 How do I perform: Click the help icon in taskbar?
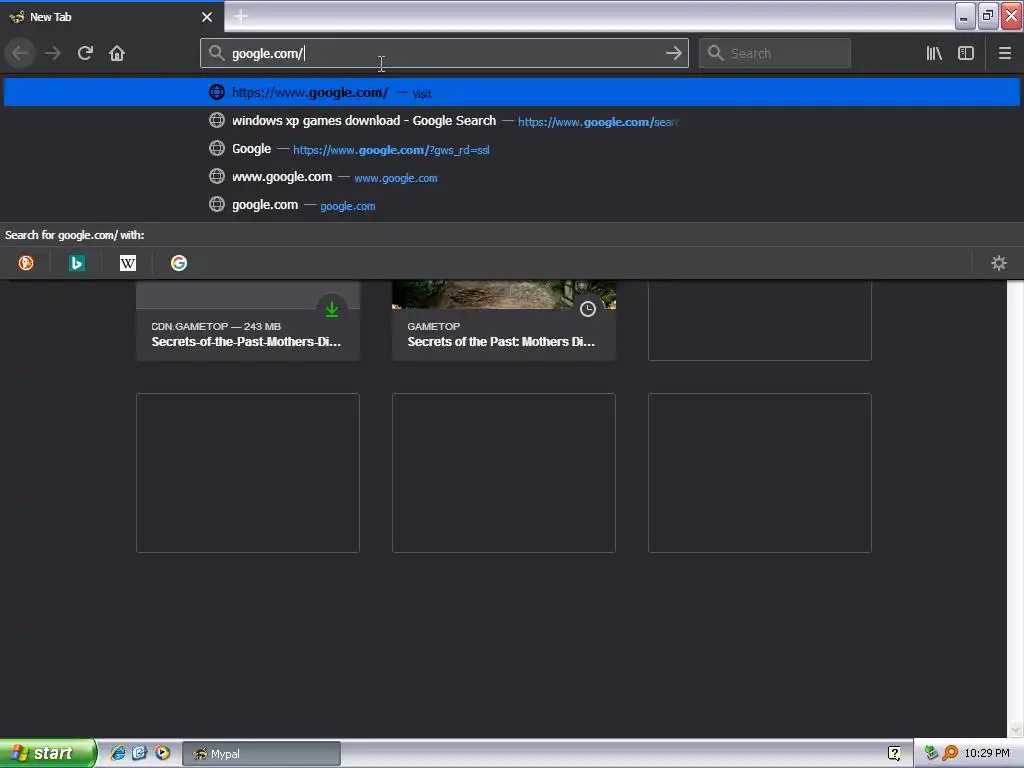[x=894, y=753]
